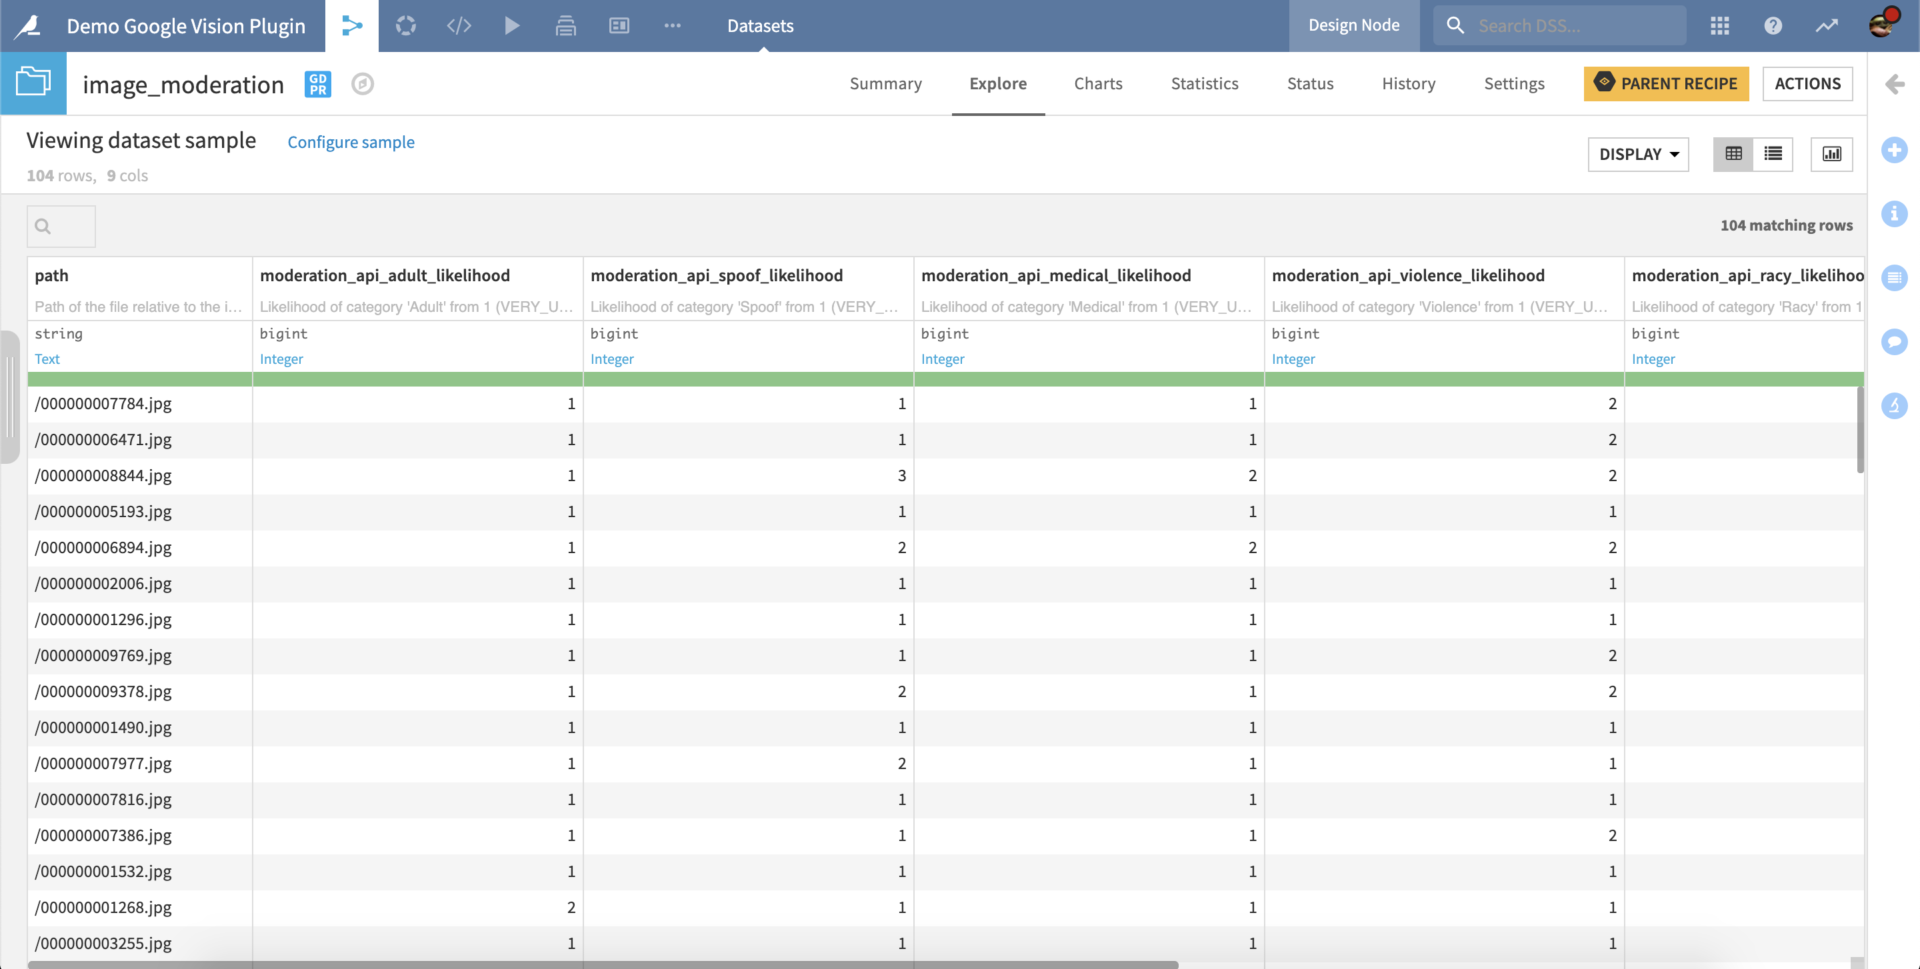Open the Jobs play icon
Image resolution: width=1920 pixels, height=969 pixels.
pos(512,25)
